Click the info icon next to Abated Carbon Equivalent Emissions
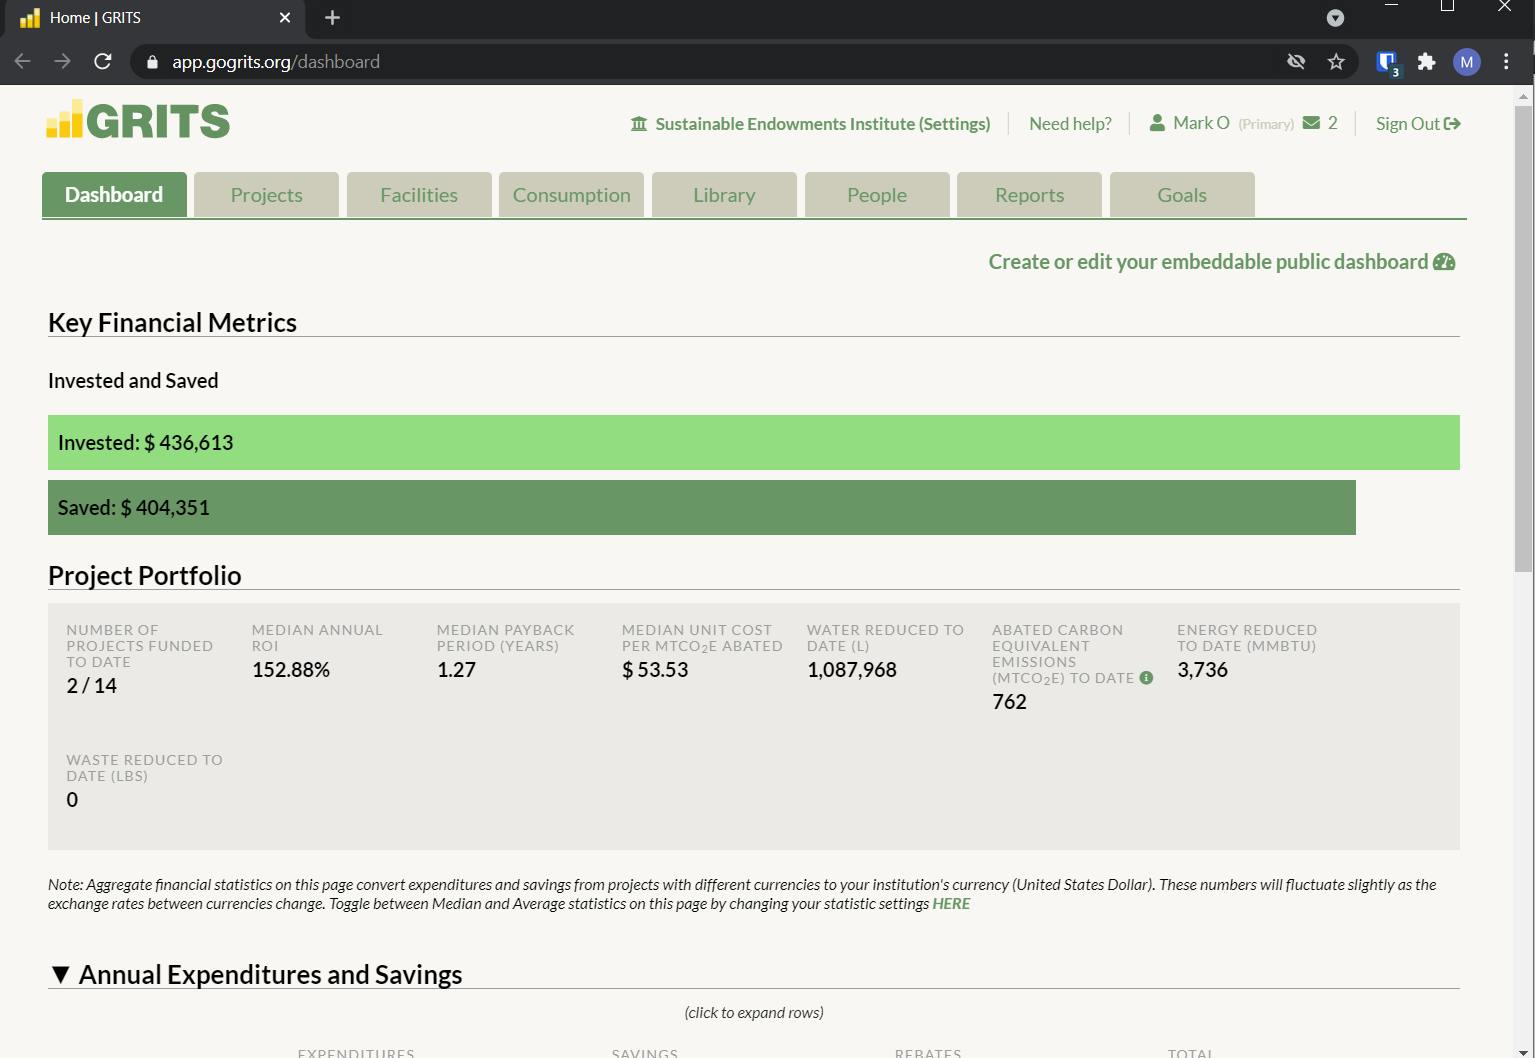1535x1058 pixels. (1145, 677)
